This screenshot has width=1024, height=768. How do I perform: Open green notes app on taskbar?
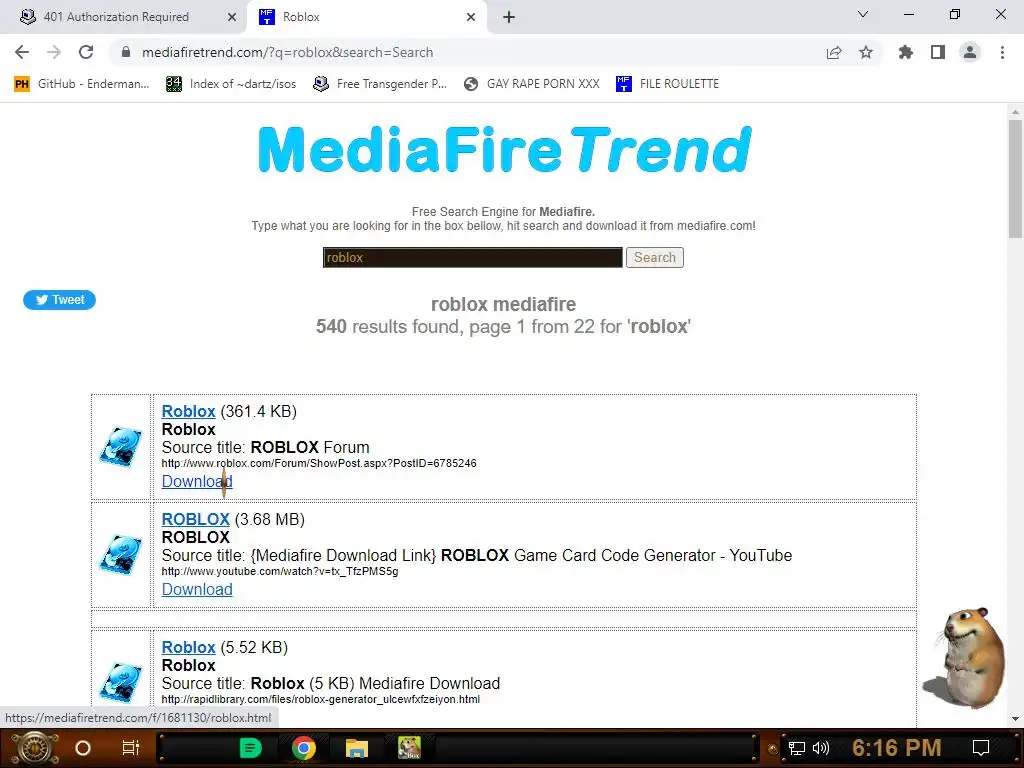tap(250, 748)
